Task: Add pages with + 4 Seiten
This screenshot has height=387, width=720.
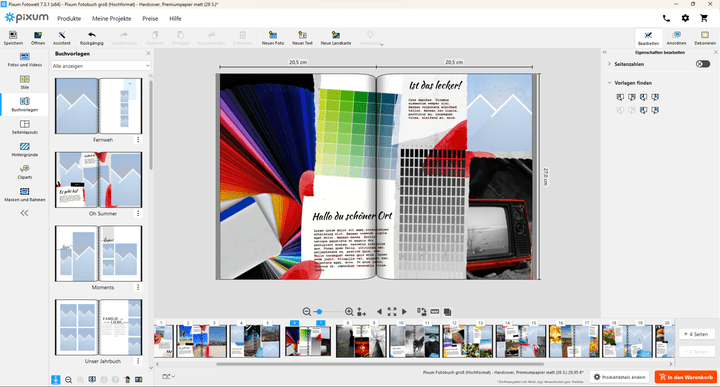Action: click(696, 334)
